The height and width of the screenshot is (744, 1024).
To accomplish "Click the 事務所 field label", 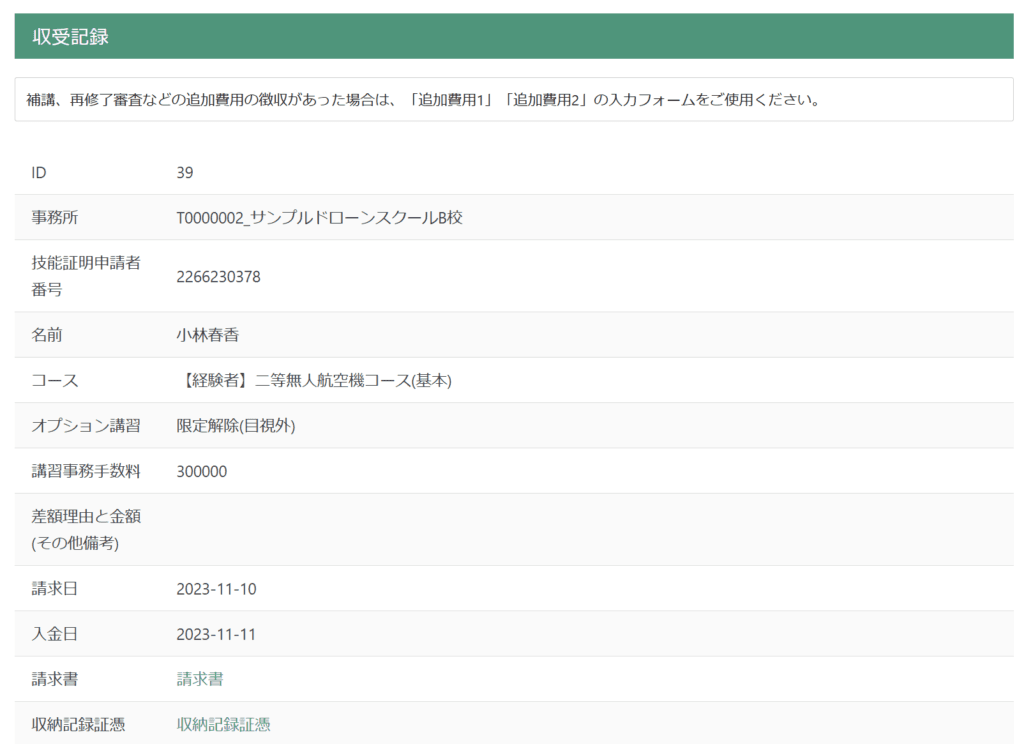I will (x=55, y=217).
